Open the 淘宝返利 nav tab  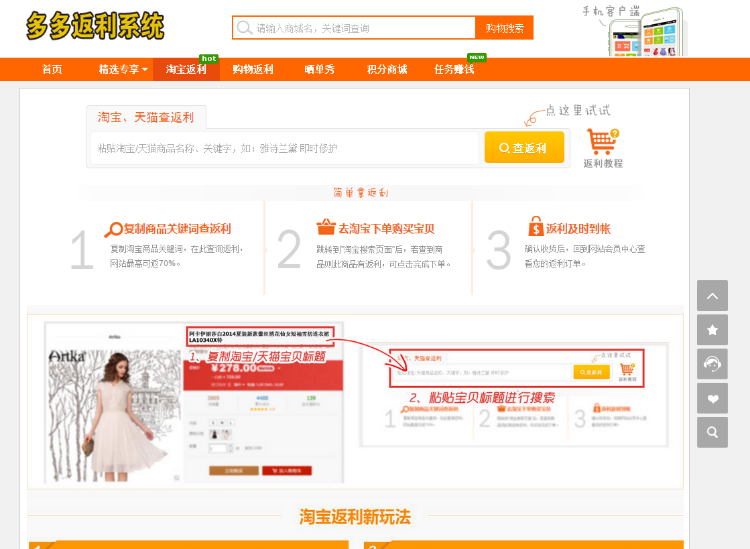tap(186, 69)
